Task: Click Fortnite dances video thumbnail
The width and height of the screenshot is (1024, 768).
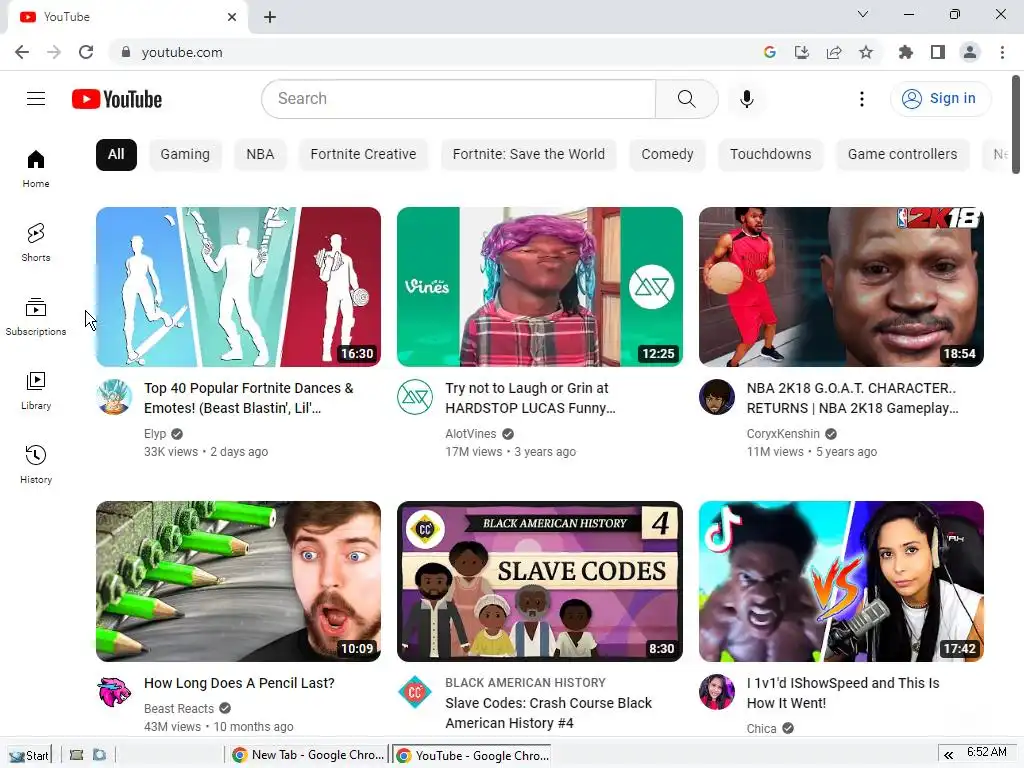Action: [x=238, y=287]
